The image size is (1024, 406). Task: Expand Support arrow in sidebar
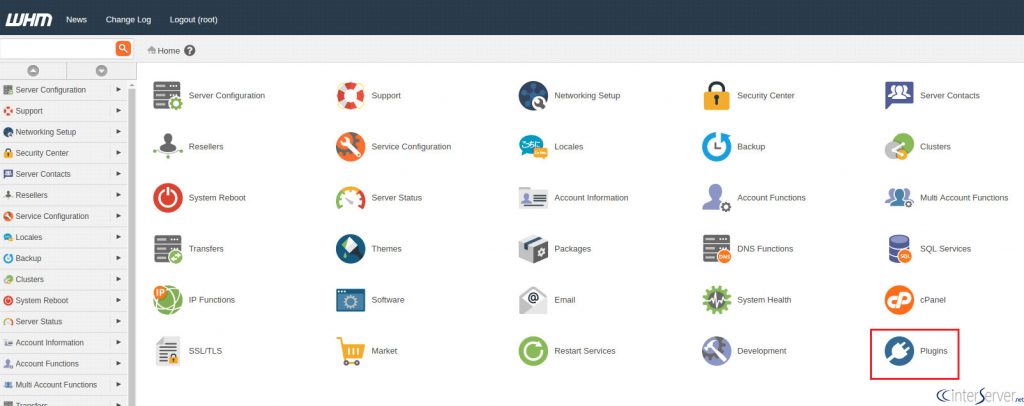click(118, 110)
